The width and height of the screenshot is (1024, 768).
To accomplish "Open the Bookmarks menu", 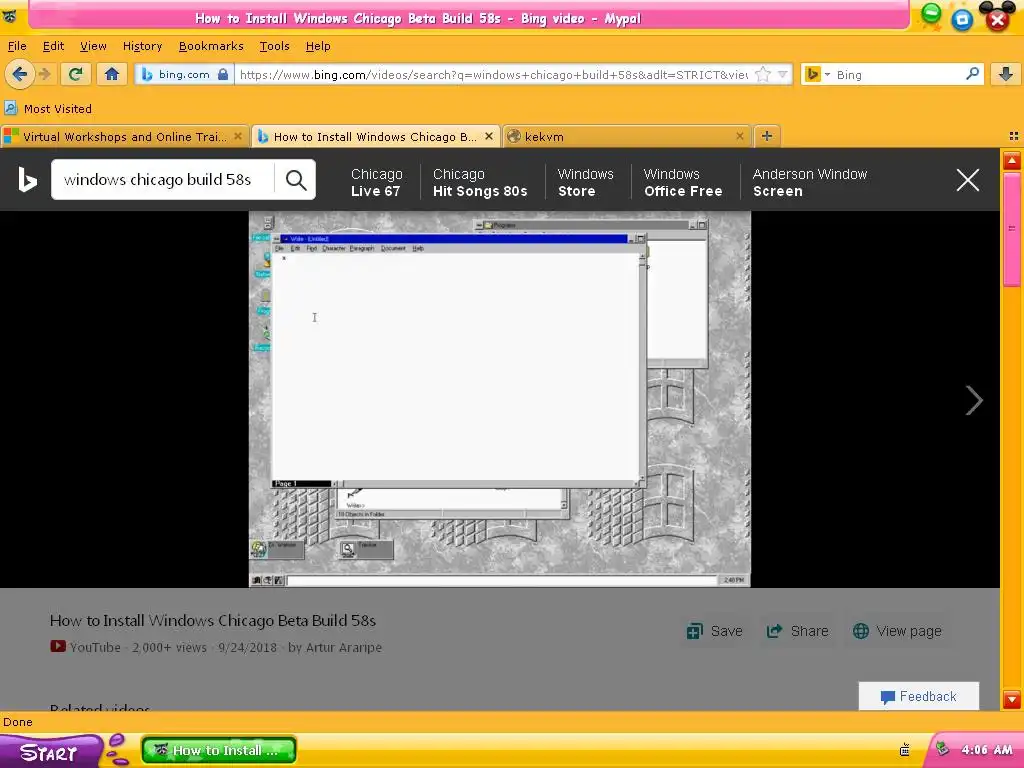I will [211, 46].
